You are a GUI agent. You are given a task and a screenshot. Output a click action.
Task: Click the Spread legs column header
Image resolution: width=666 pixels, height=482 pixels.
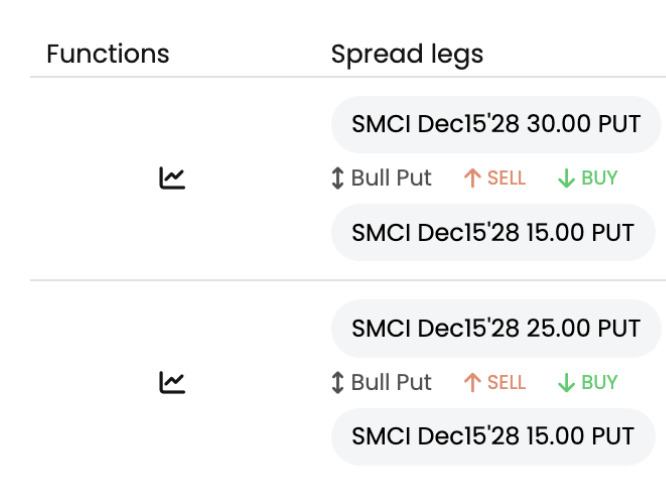[407, 55]
